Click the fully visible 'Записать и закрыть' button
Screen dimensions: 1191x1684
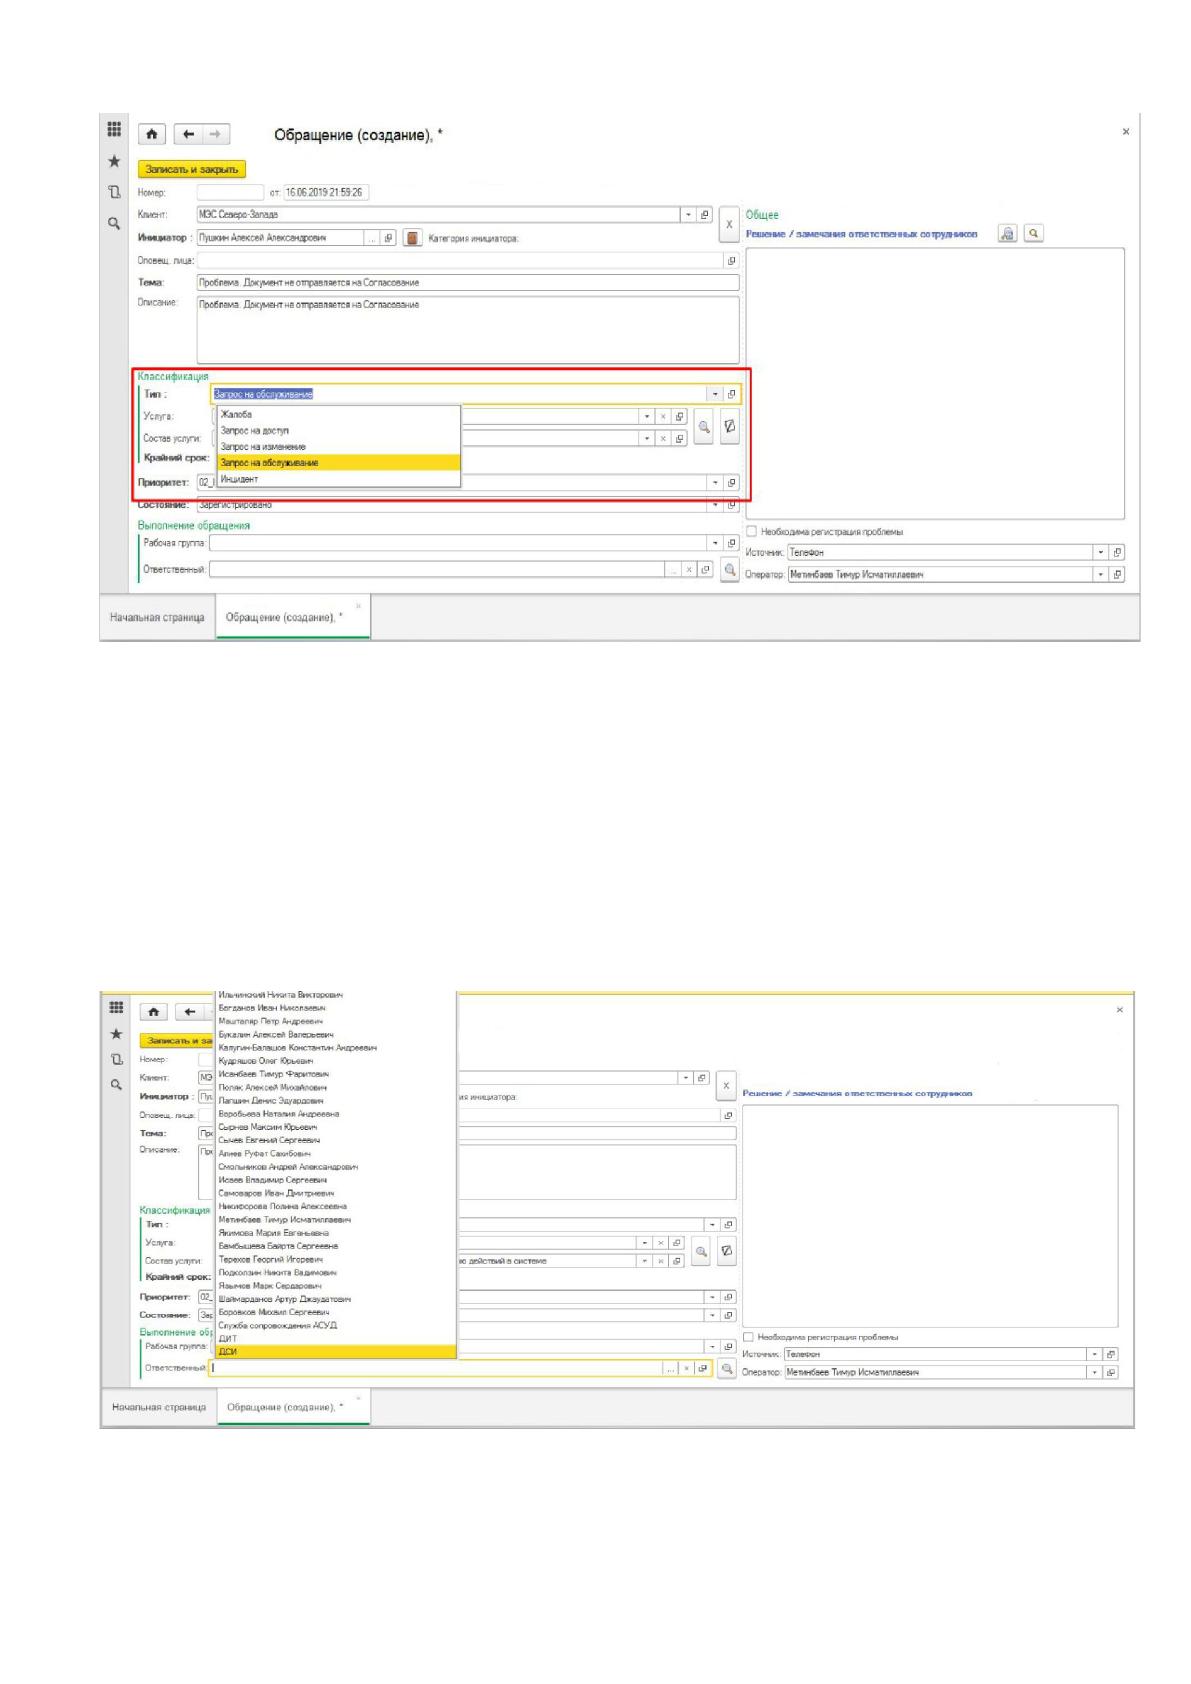(x=192, y=169)
